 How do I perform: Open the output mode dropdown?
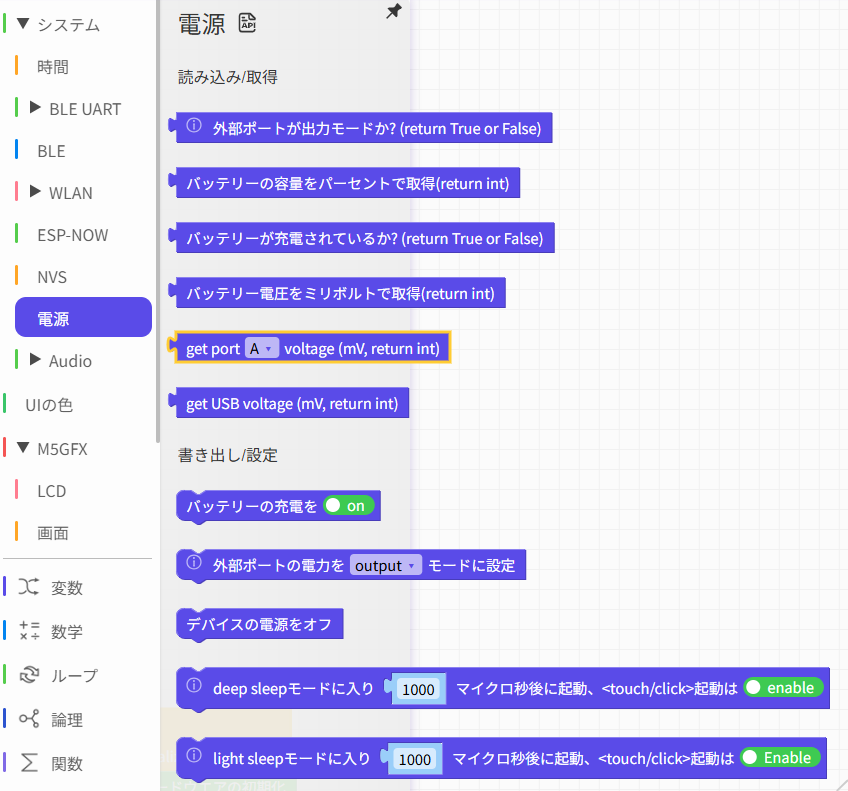point(386,565)
